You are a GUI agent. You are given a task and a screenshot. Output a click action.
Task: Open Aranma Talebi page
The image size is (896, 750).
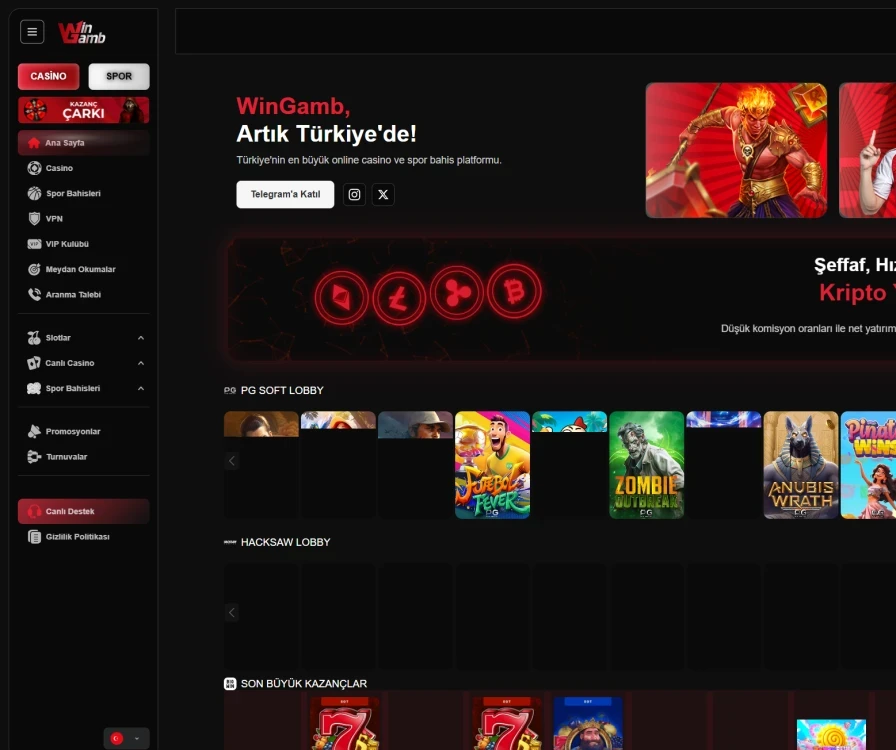tap(83, 294)
